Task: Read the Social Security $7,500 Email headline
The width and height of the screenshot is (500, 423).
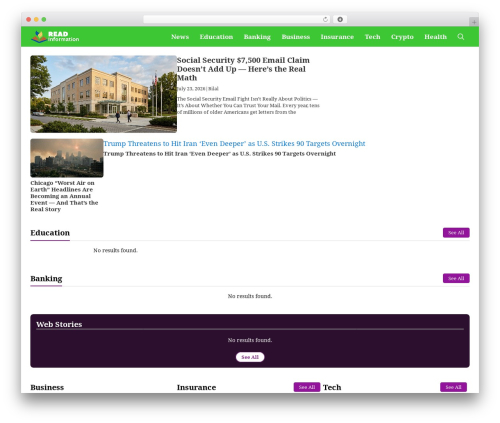Action: tap(243, 69)
